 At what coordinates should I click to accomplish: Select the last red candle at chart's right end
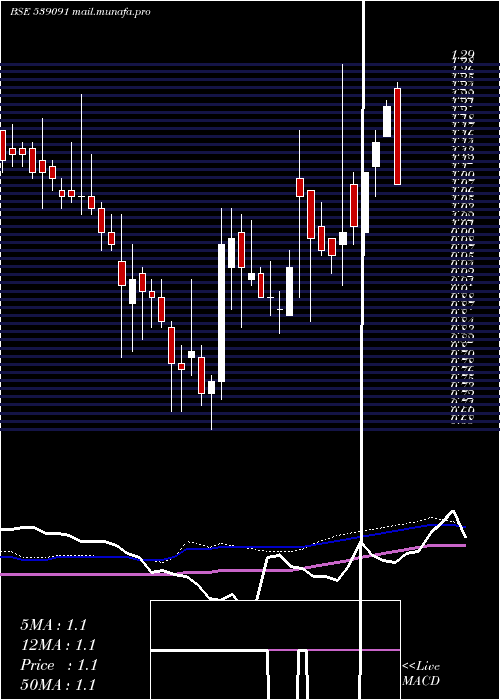pos(397,136)
